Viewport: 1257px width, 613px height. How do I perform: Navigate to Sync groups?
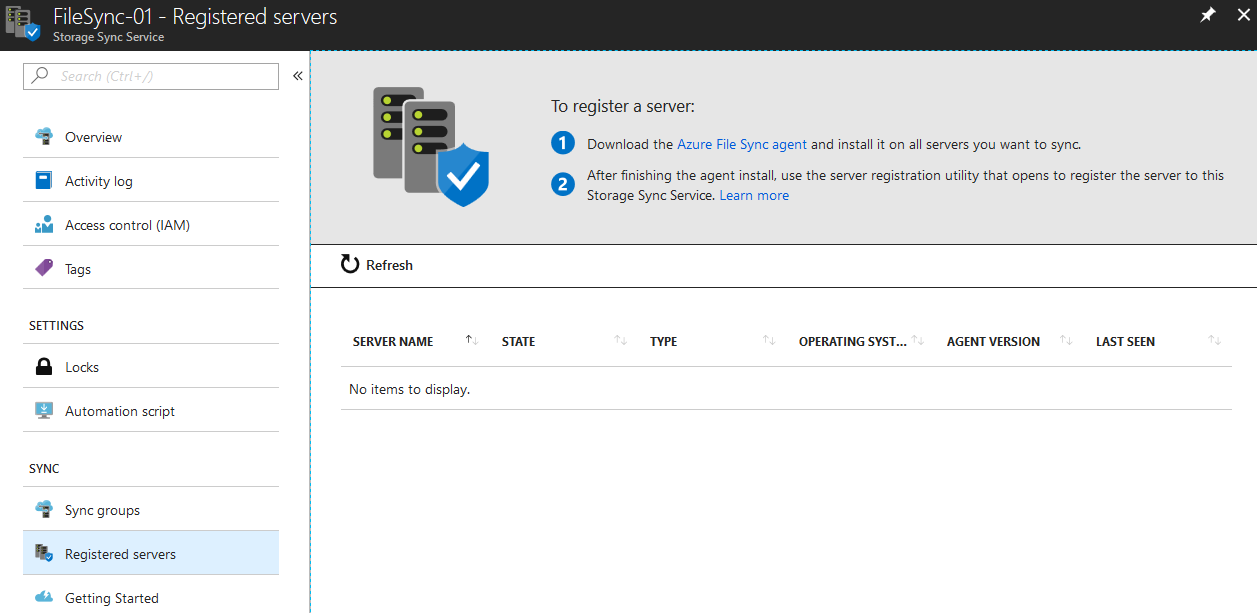pos(151,510)
